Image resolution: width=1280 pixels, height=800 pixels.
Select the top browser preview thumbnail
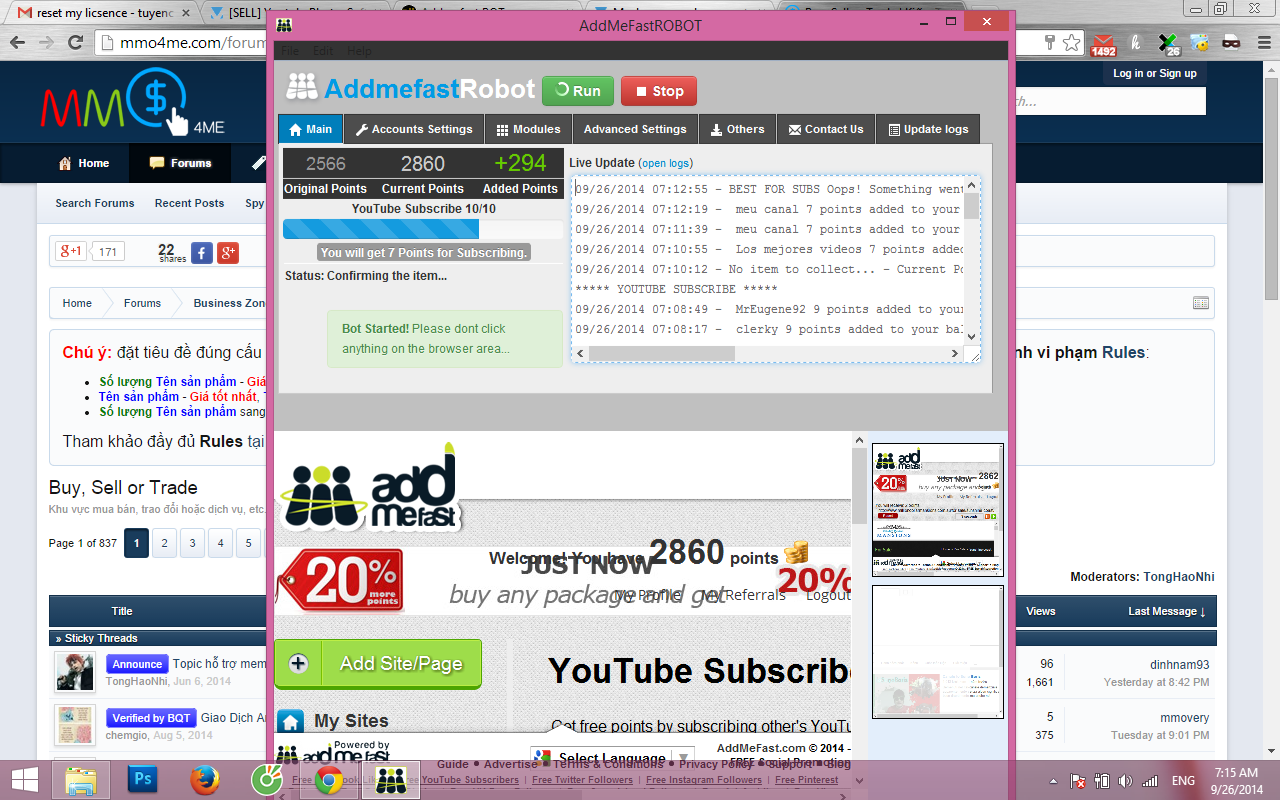pyautogui.click(x=938, y=510)
